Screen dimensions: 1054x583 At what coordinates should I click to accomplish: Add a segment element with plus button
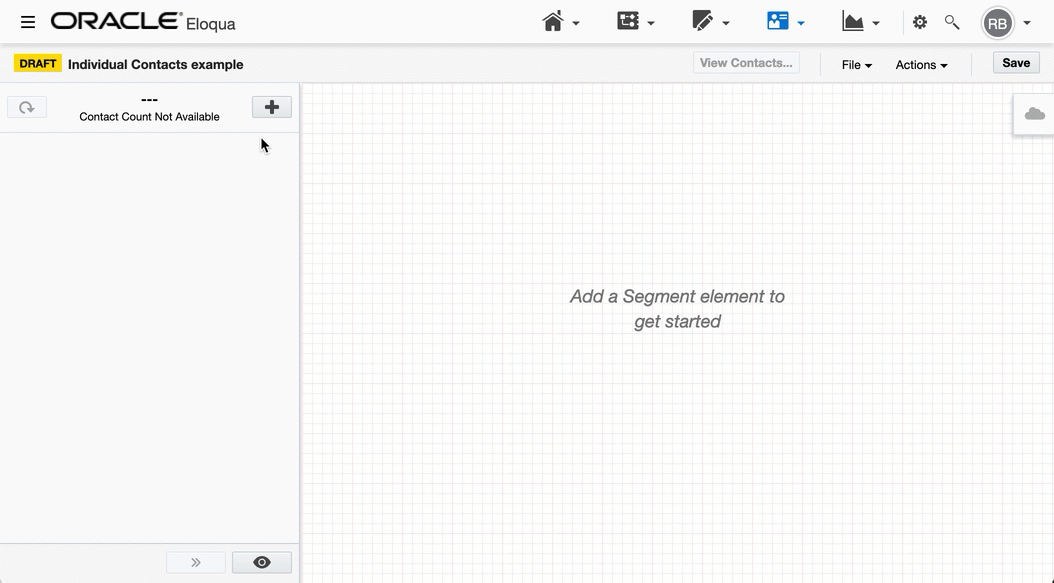point(271,107)
